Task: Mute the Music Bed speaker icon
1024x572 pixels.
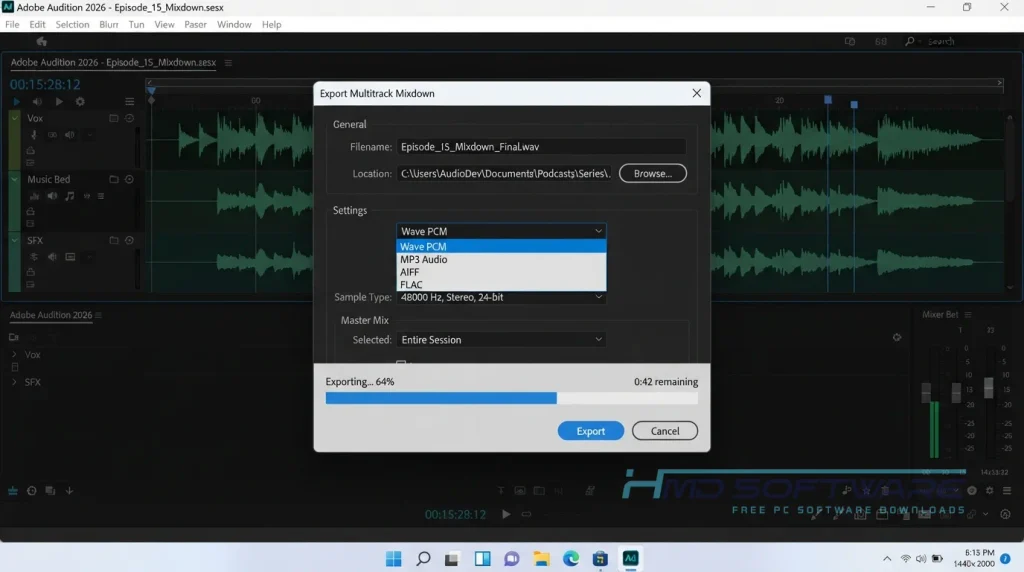Action: (x=52, y=196)
